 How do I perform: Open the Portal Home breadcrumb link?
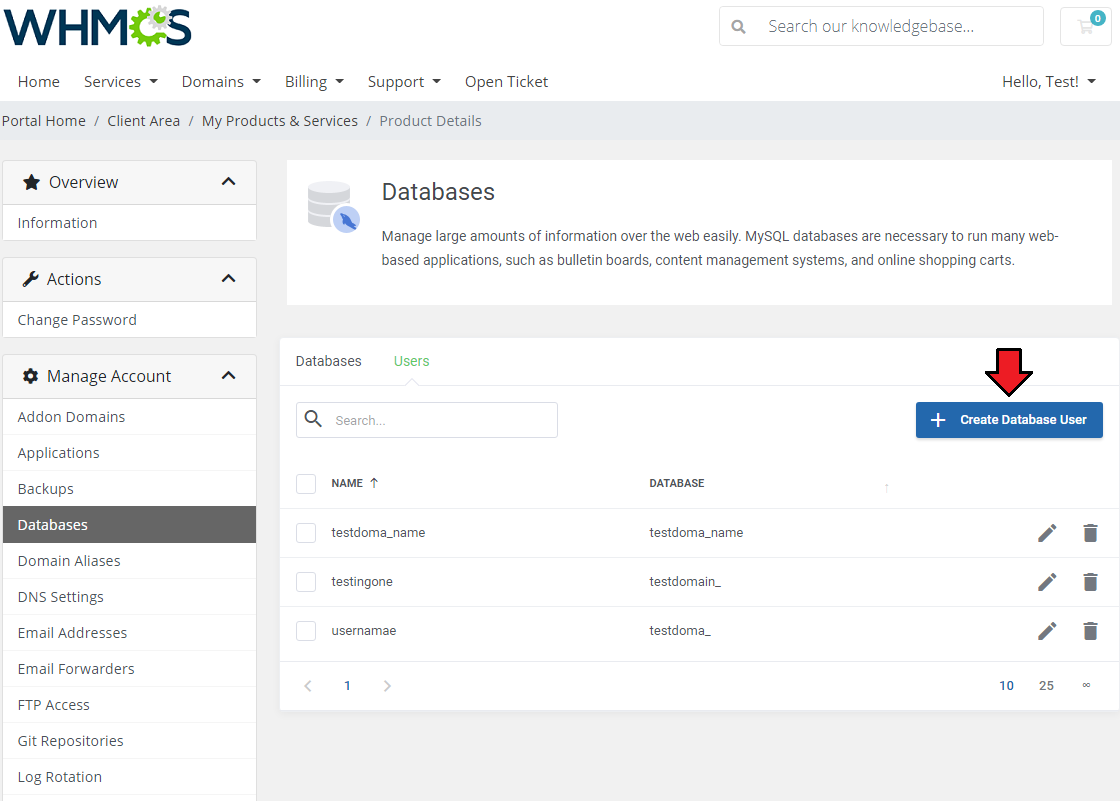point(44,121)
